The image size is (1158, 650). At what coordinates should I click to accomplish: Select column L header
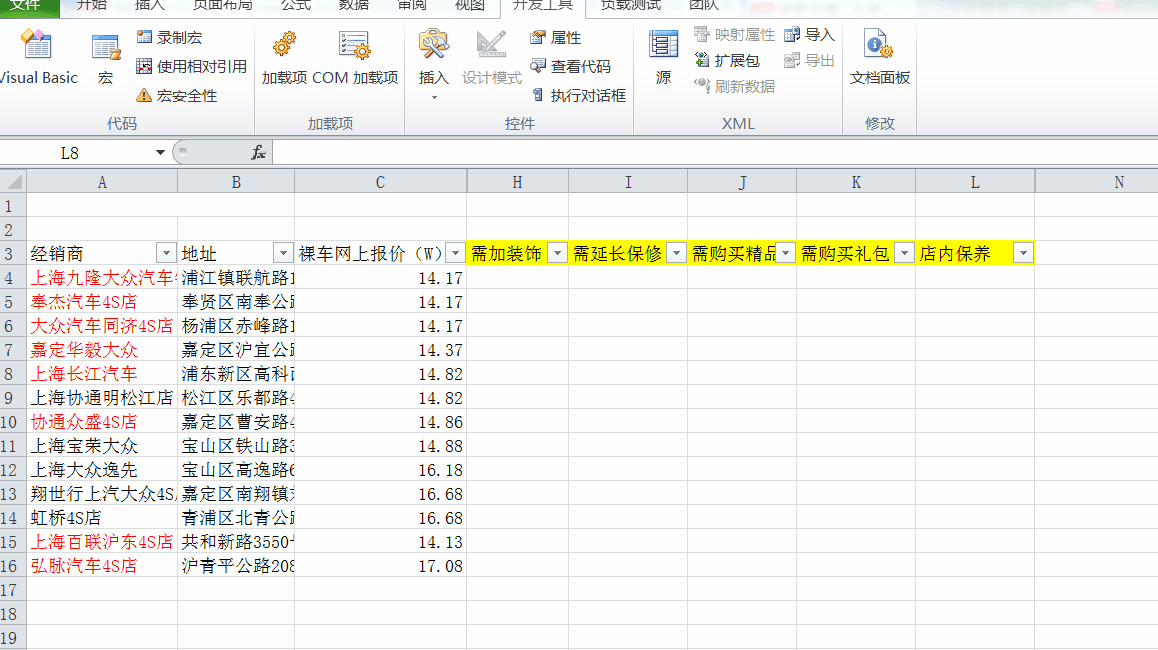[975, 182]
